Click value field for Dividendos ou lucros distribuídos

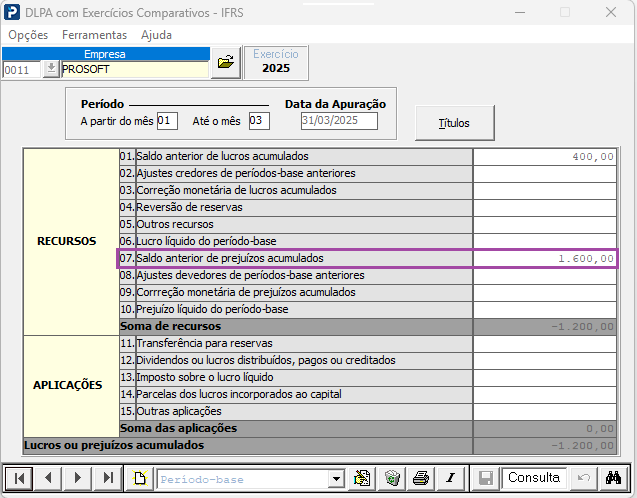pos(545,361)
